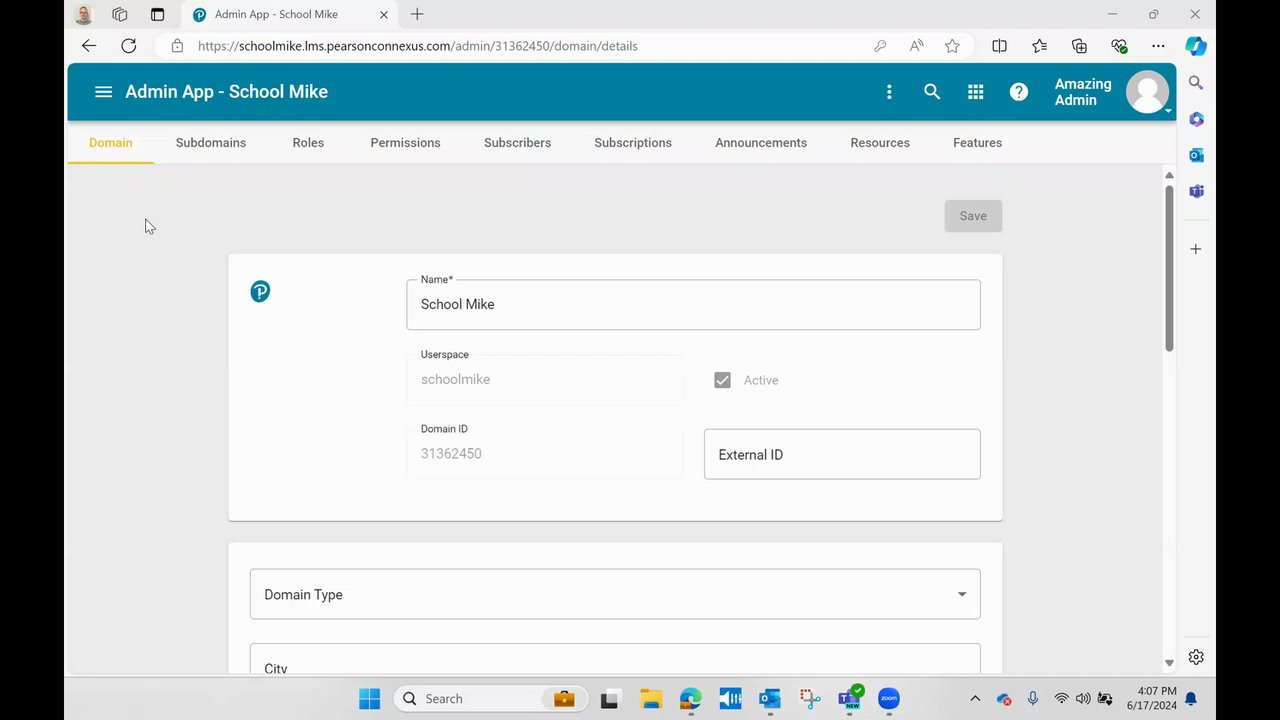The width and height of the screenshot is (1280, 720).
Task: Click the Userspace field schoolmike
Action: pyautogui.click(x=545, y=379)
